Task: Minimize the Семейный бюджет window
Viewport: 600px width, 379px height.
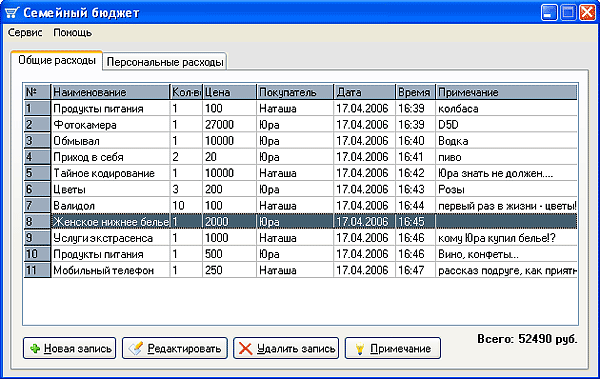Action: pyautogui.click(x=549, y=13)
